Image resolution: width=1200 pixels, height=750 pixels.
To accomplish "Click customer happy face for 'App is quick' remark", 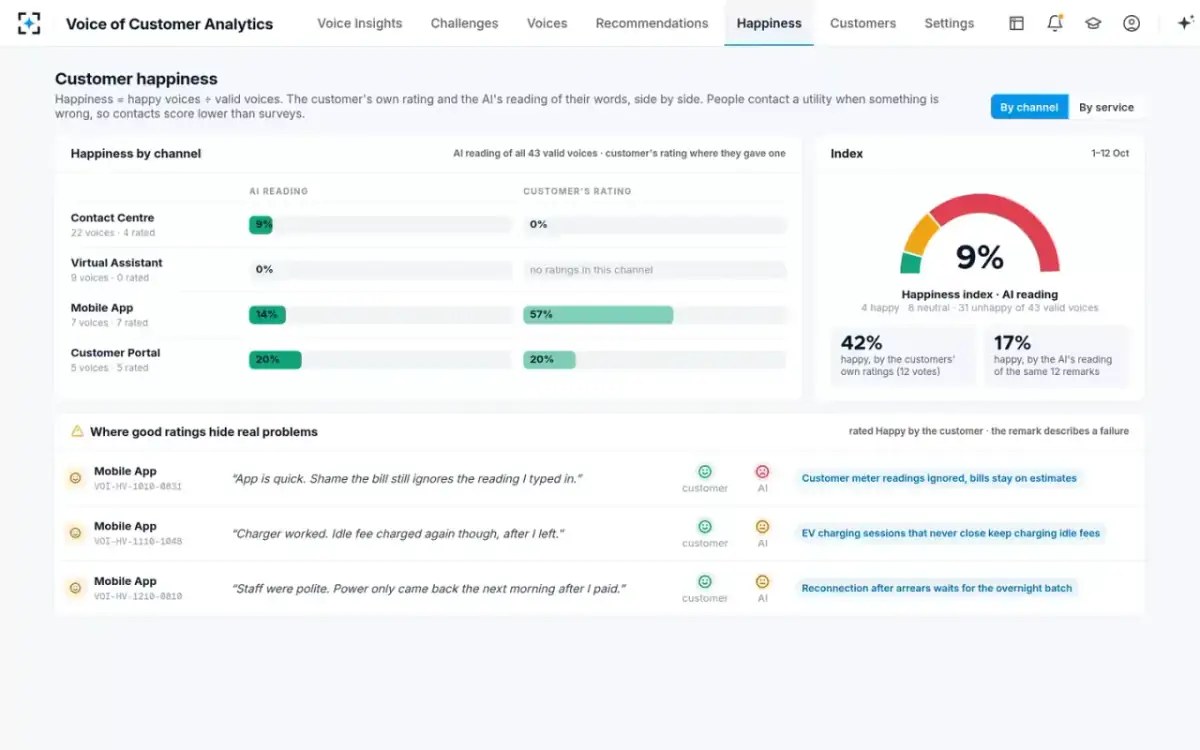I will (x=705, y=471).
